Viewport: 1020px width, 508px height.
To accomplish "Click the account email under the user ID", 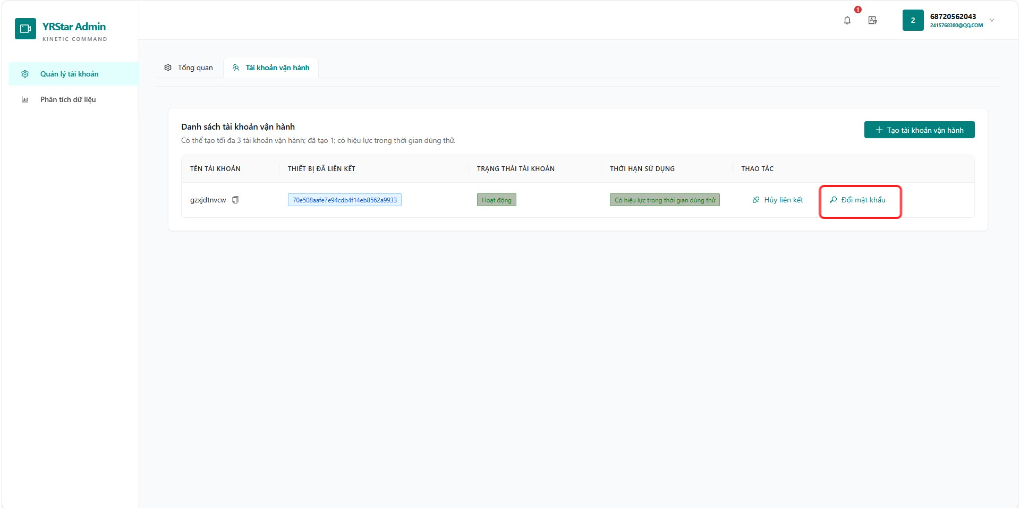I will [956, 26].
